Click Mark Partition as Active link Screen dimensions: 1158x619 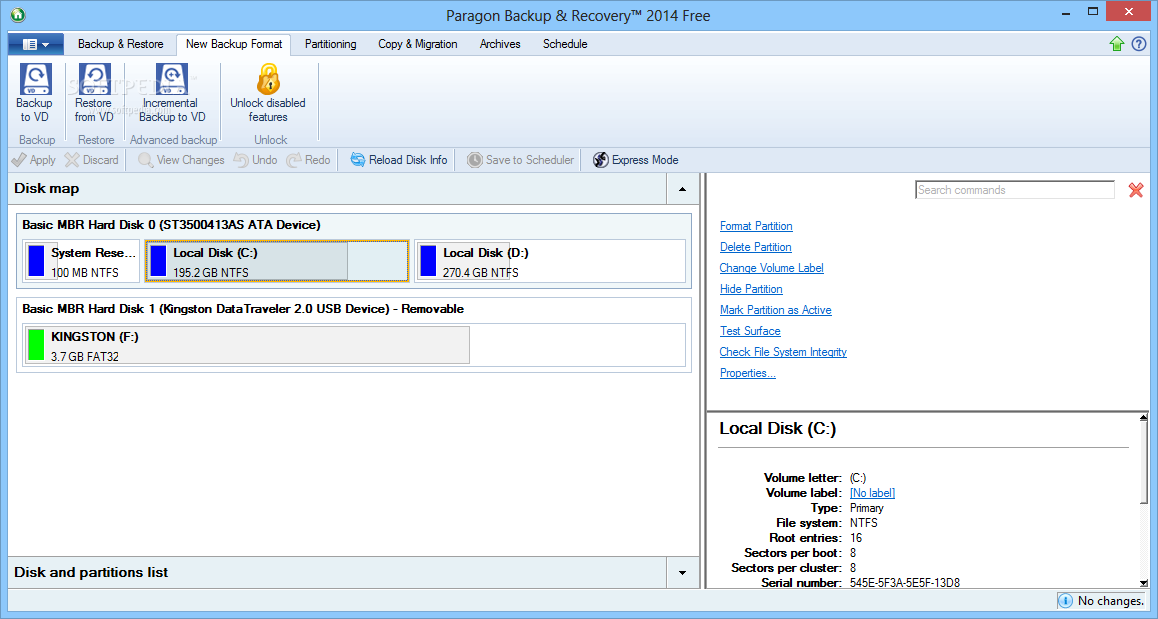click(x=775, y=310)
